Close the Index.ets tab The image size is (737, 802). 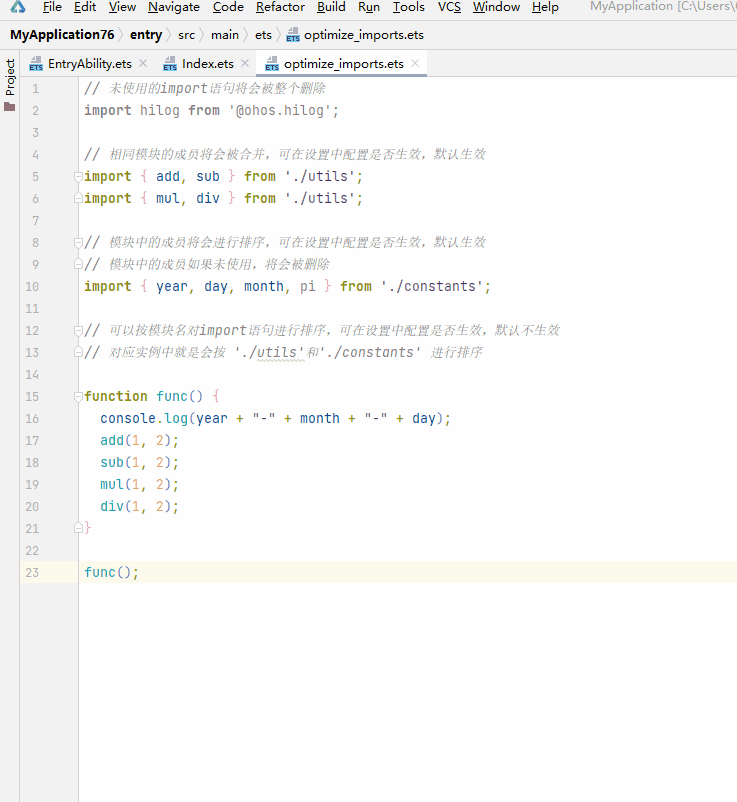point(245,63)
